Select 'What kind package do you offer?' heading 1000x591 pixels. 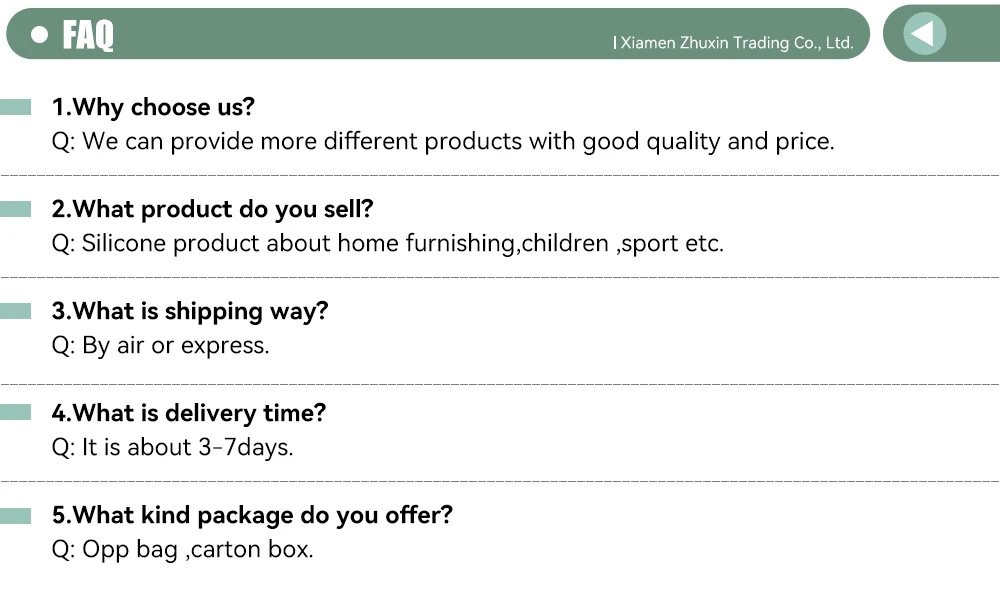(252, 515)
